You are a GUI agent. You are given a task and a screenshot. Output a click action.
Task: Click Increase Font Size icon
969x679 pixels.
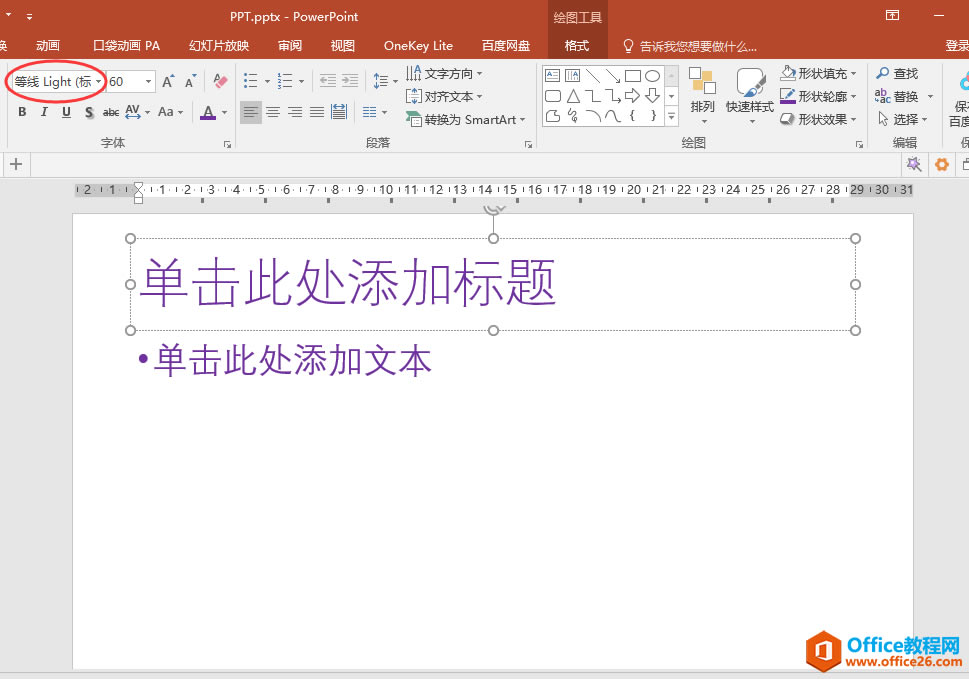click(x=168, y=81)
